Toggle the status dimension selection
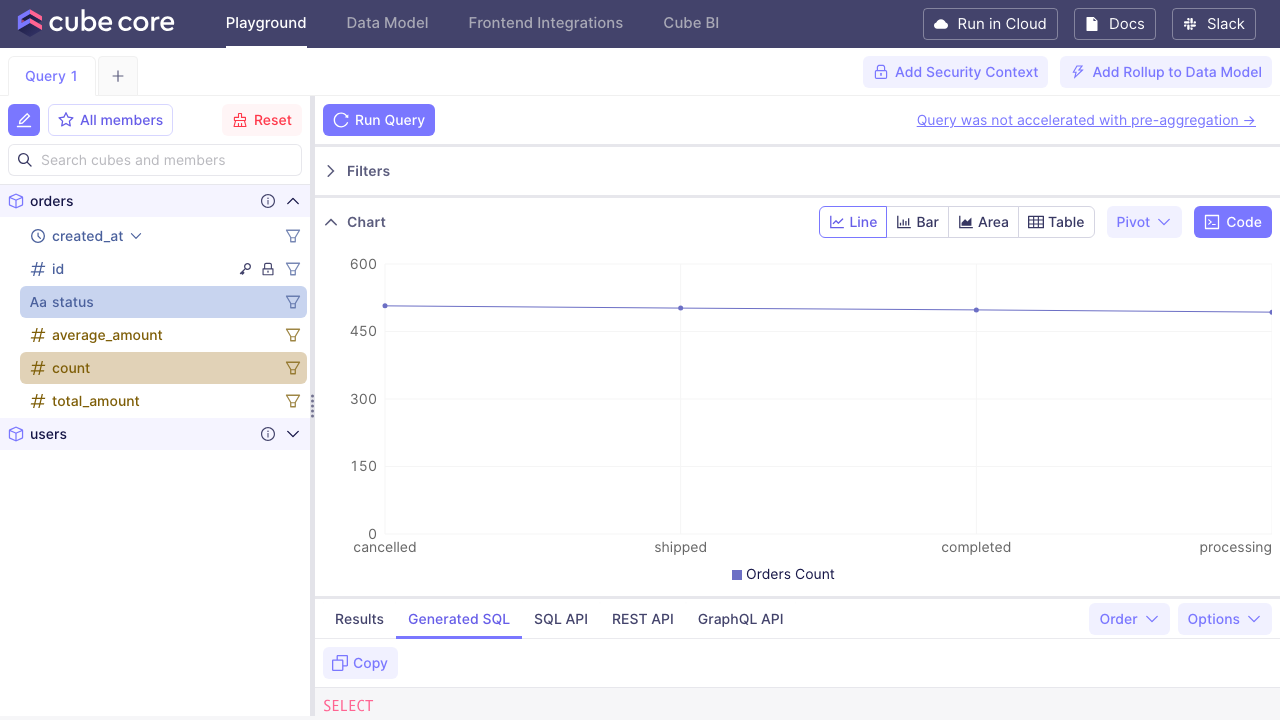Screen dimensions: 1280x720 pyautogui.click(x=163, y=302)
